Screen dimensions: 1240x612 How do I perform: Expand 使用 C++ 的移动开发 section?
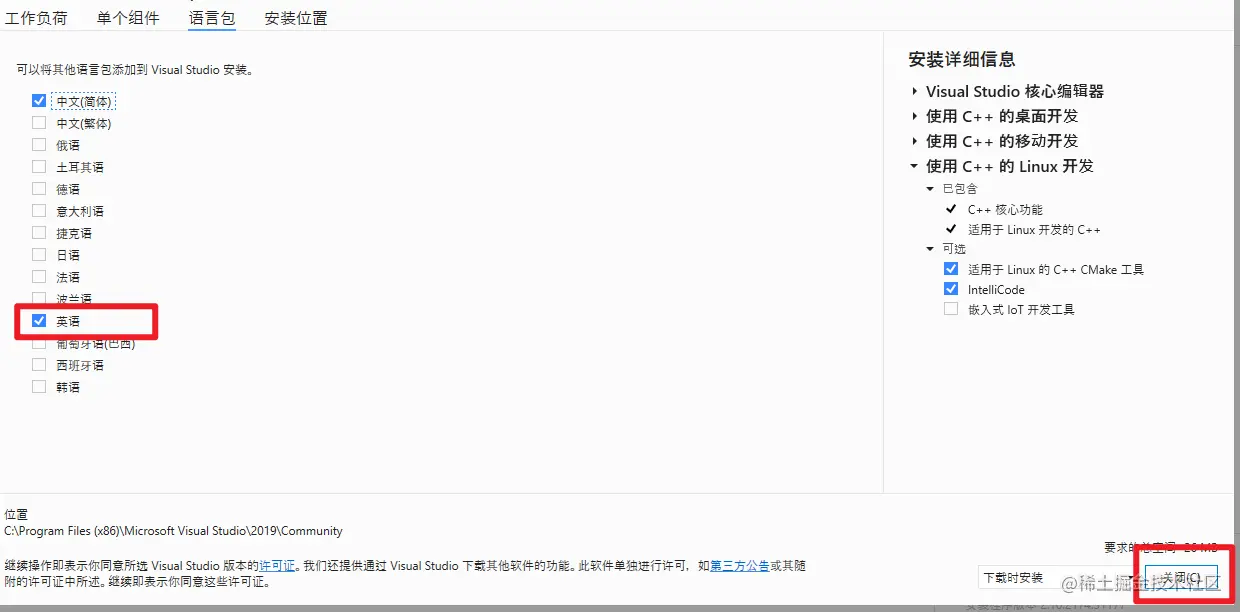pos(915,141)
